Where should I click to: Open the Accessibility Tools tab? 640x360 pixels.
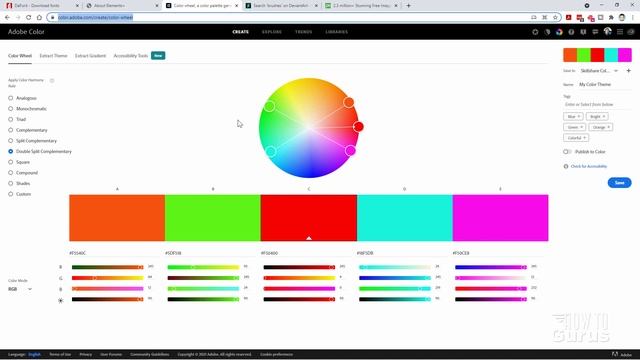(131, 56)
